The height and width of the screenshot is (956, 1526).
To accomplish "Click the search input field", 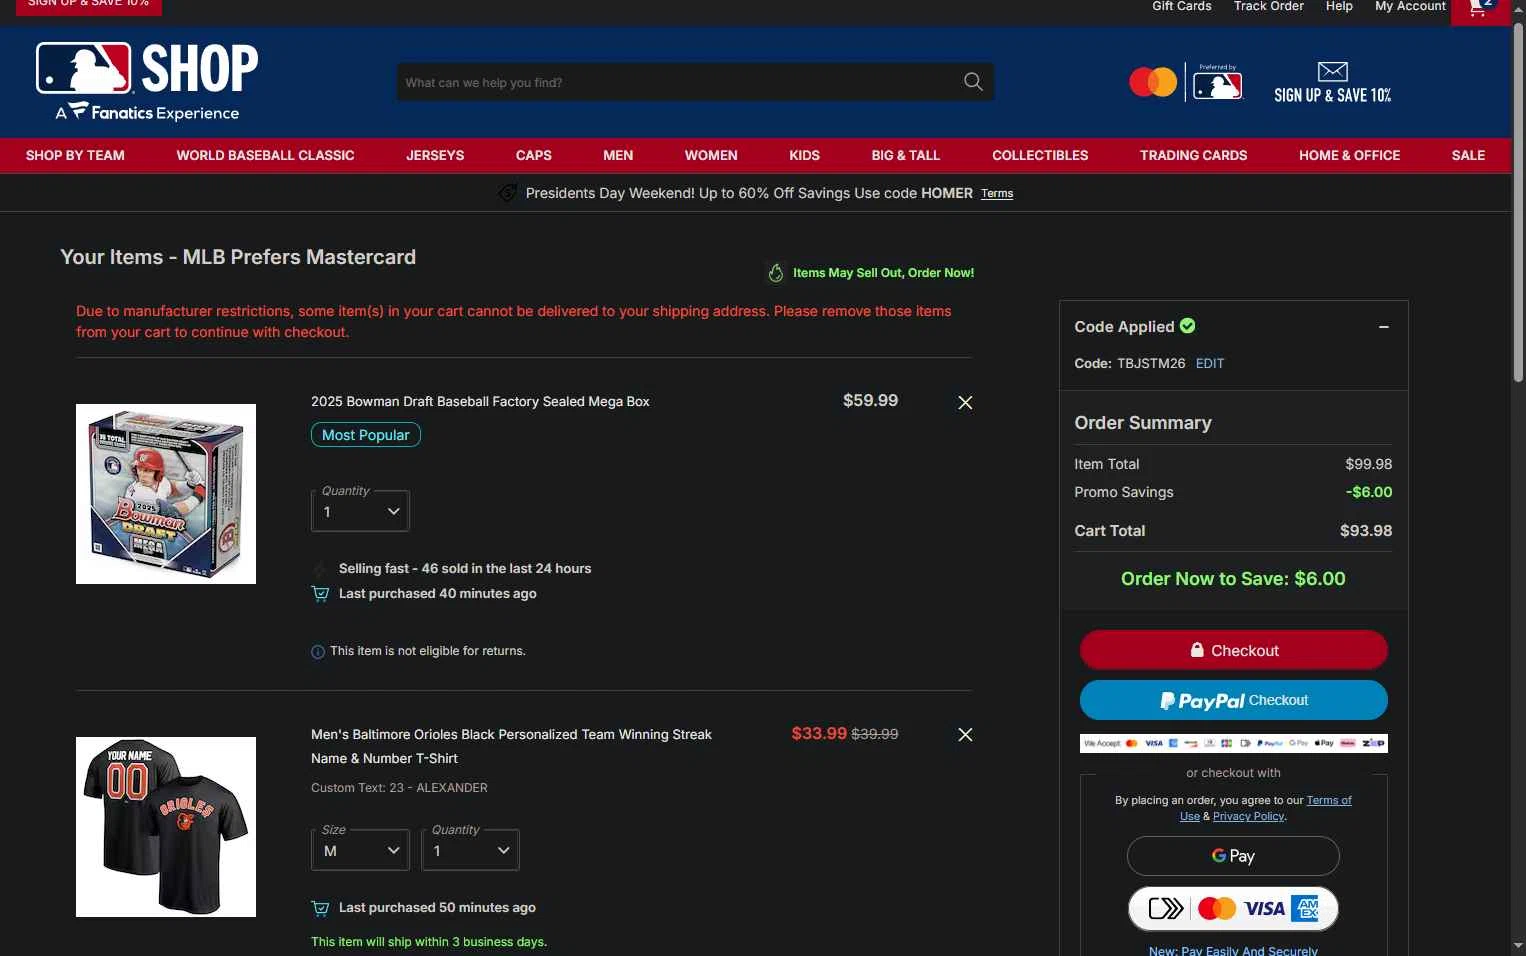I will click(680, 82).
